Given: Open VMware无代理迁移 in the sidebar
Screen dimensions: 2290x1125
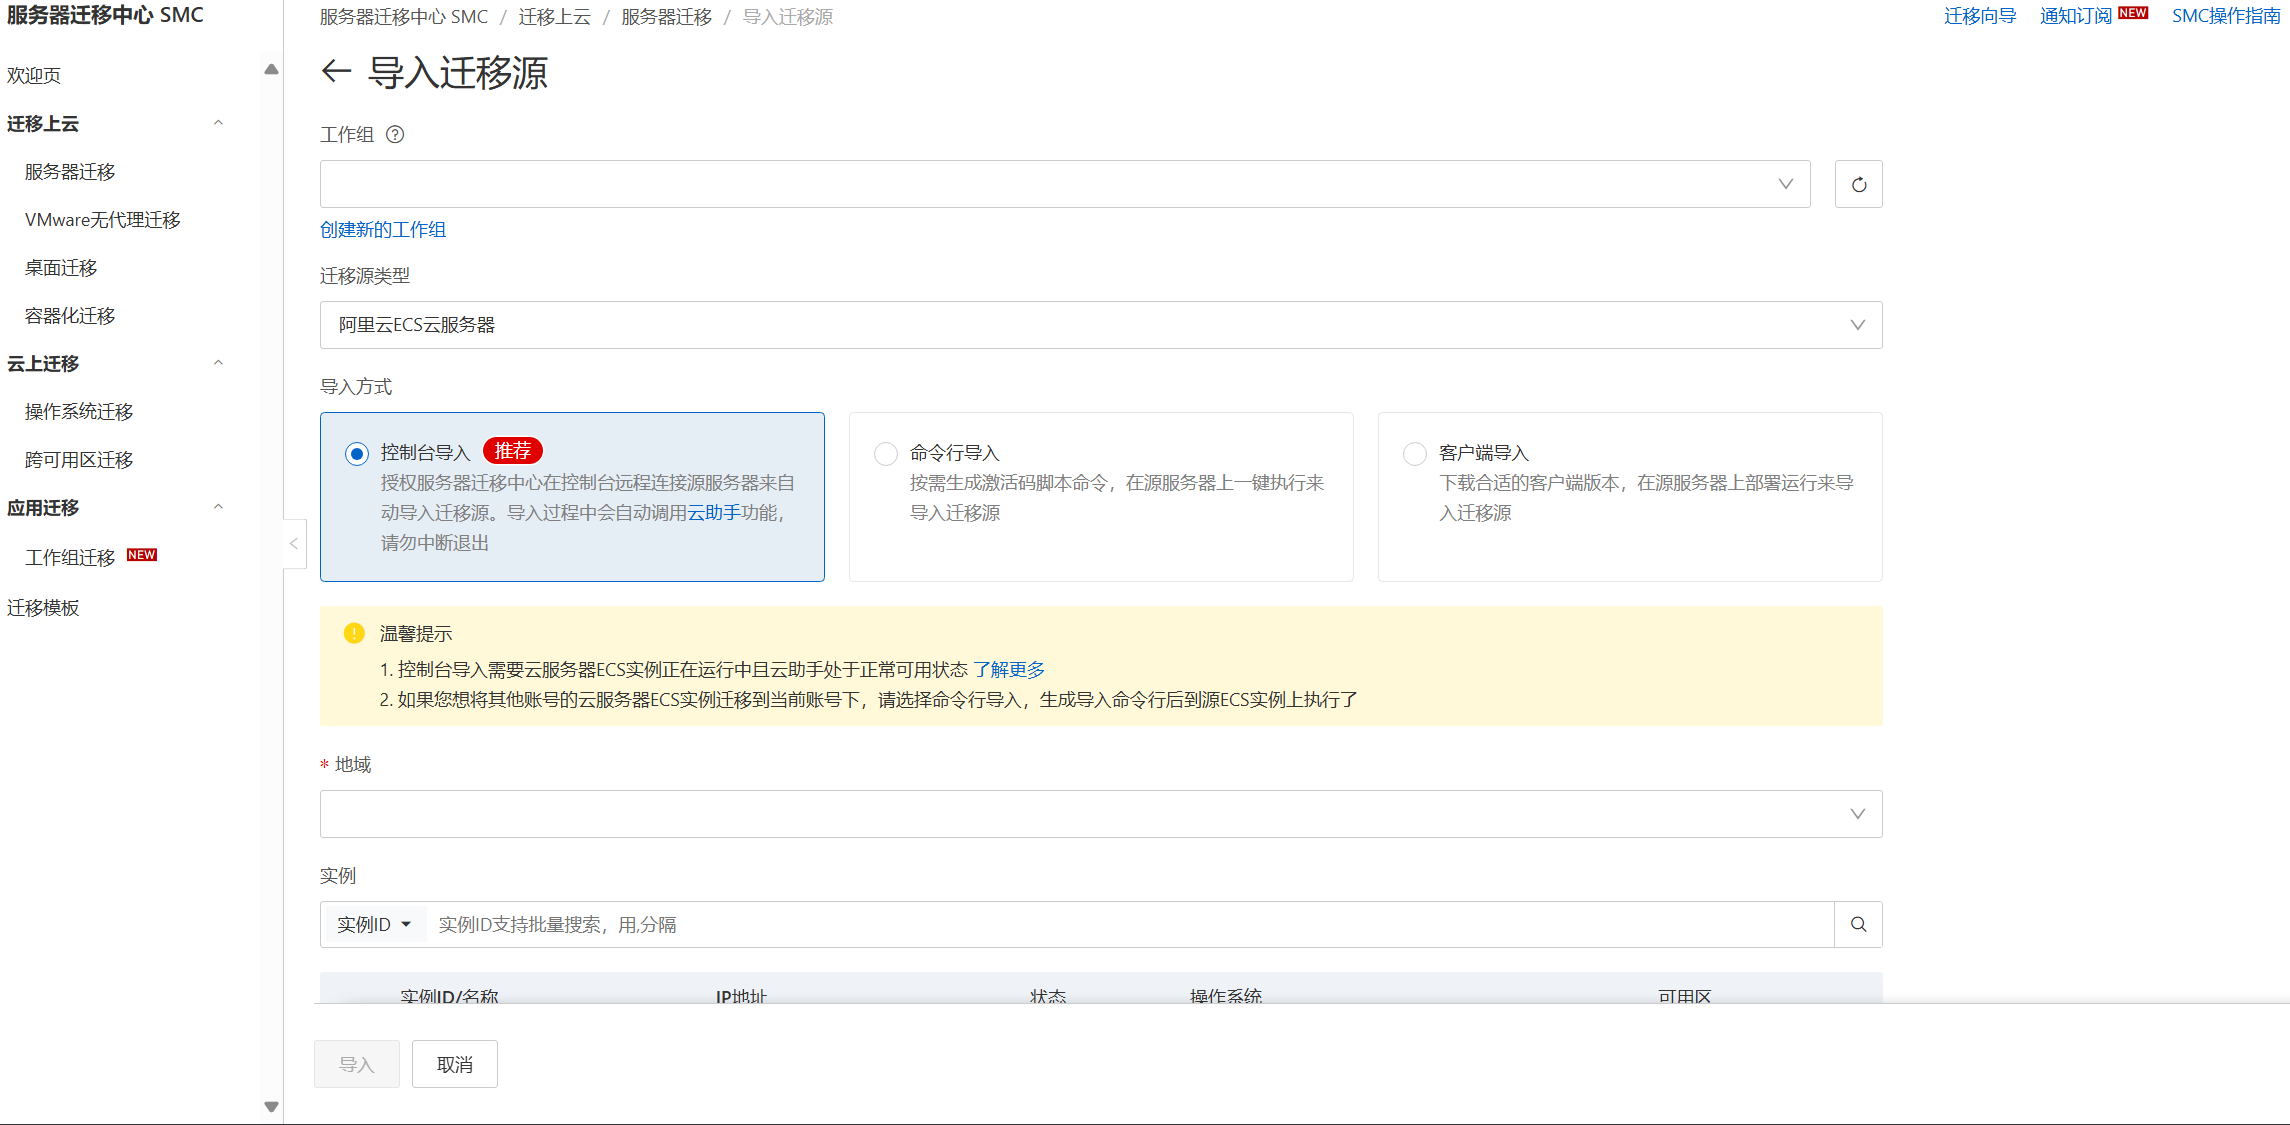Looking at the screenshot, I should (102, 219).
